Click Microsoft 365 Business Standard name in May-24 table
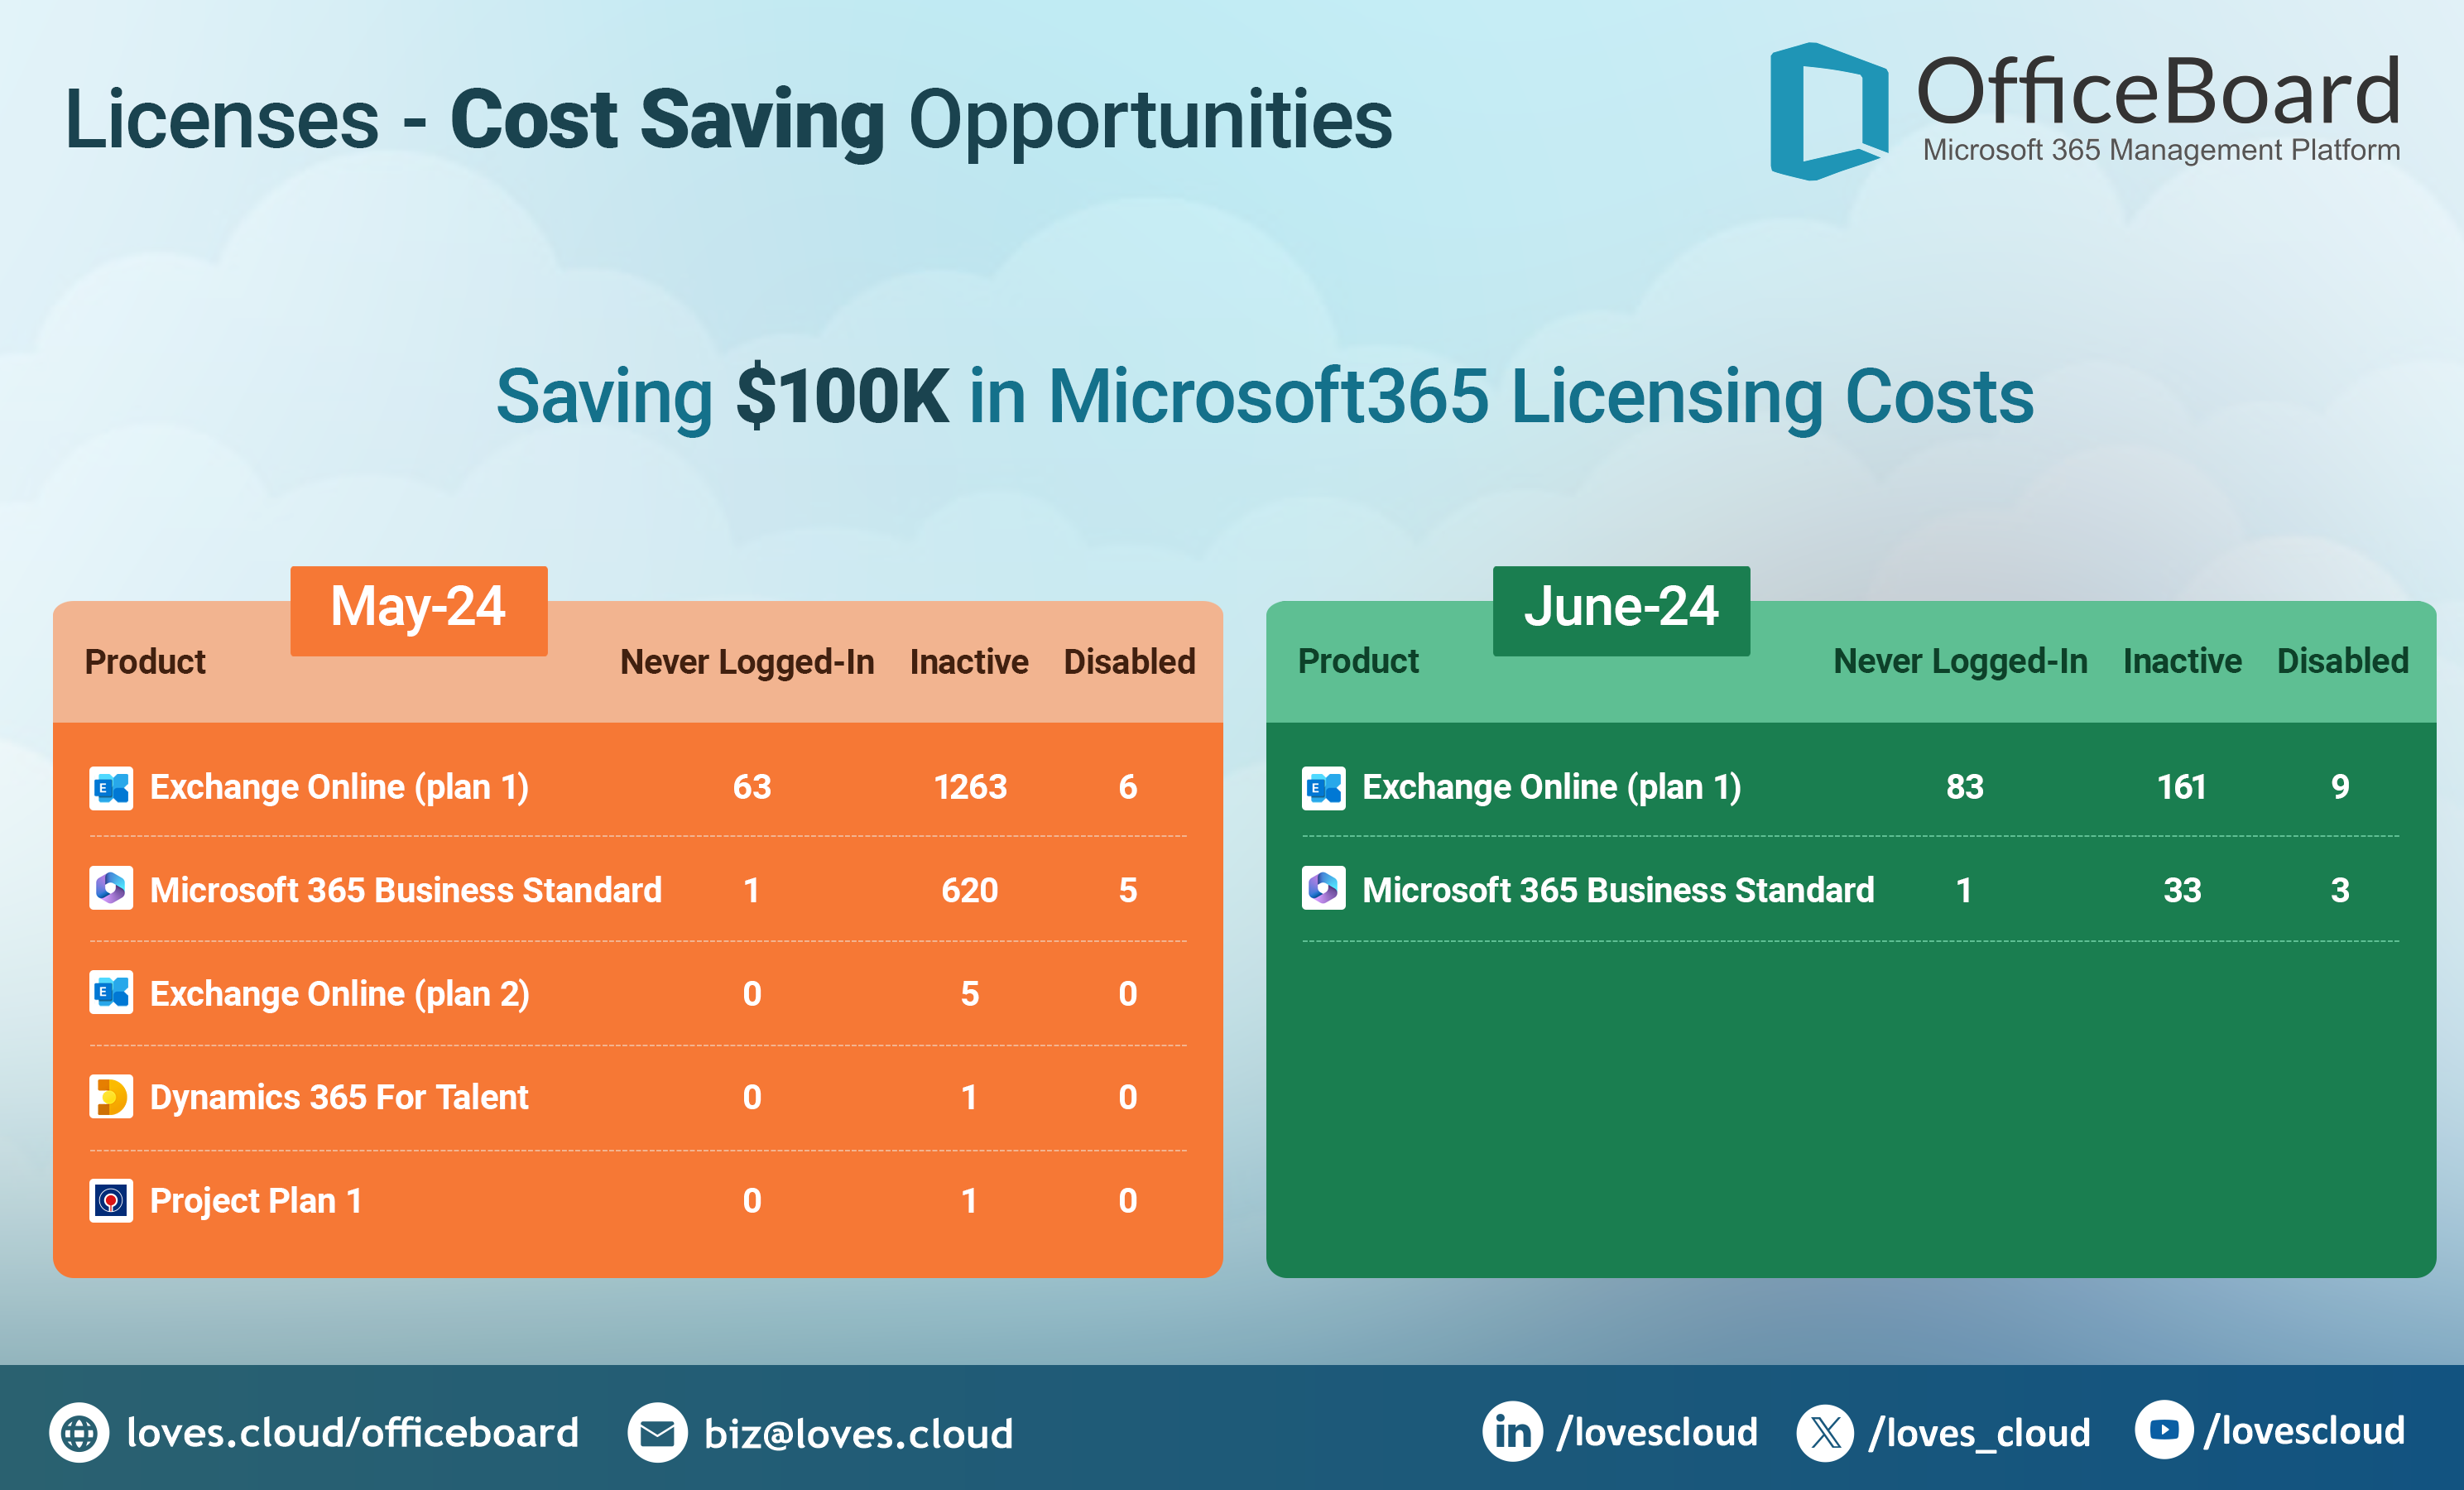 pyautogui.click(x=405, y=890)
